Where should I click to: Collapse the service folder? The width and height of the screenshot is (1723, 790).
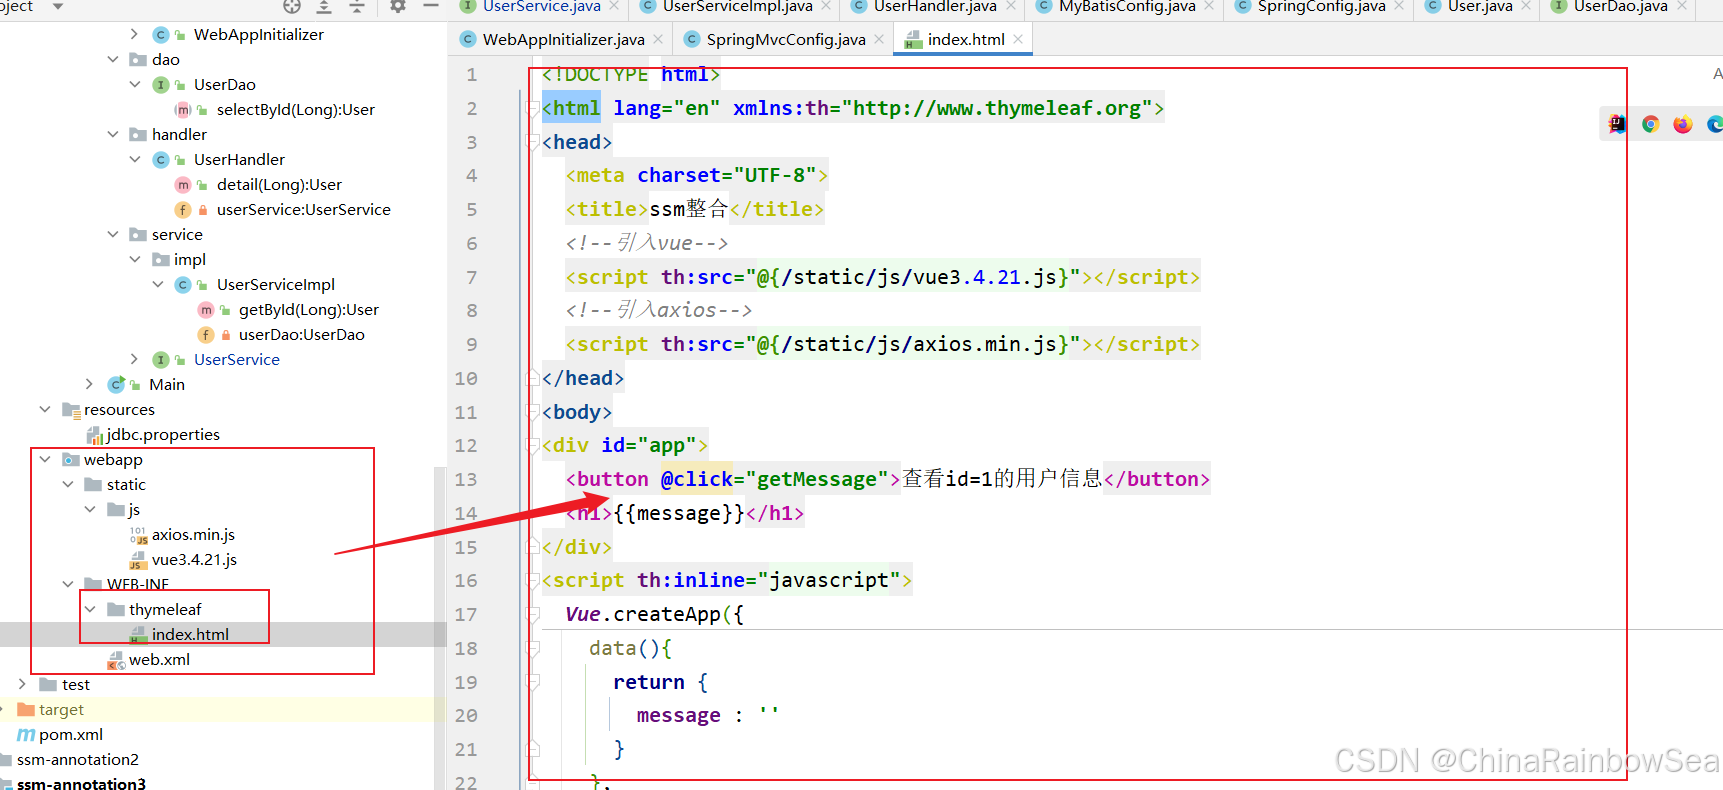point(113,234)
